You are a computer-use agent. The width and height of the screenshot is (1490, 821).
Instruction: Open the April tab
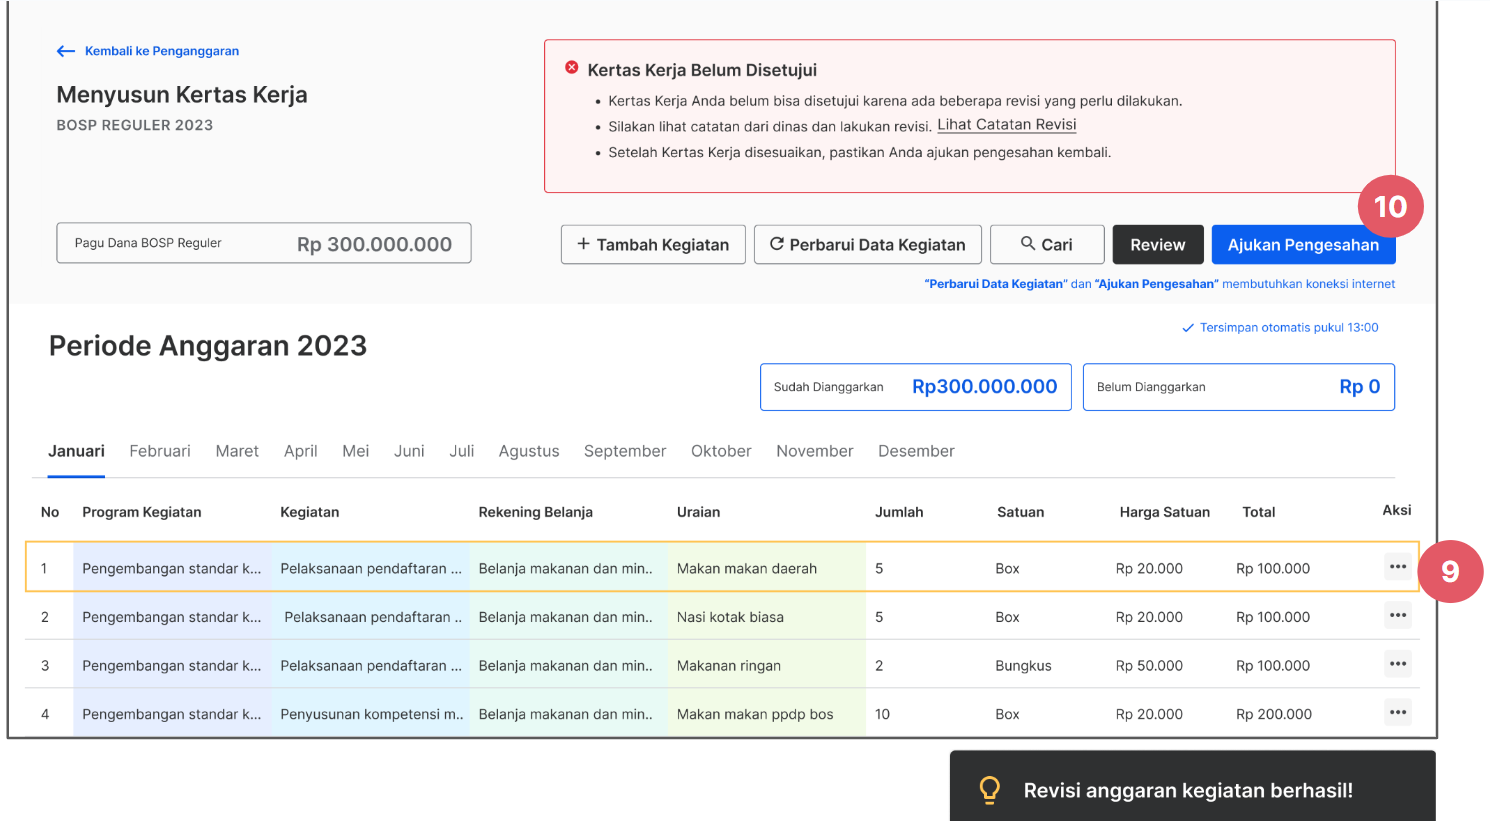tap(301, 451)
